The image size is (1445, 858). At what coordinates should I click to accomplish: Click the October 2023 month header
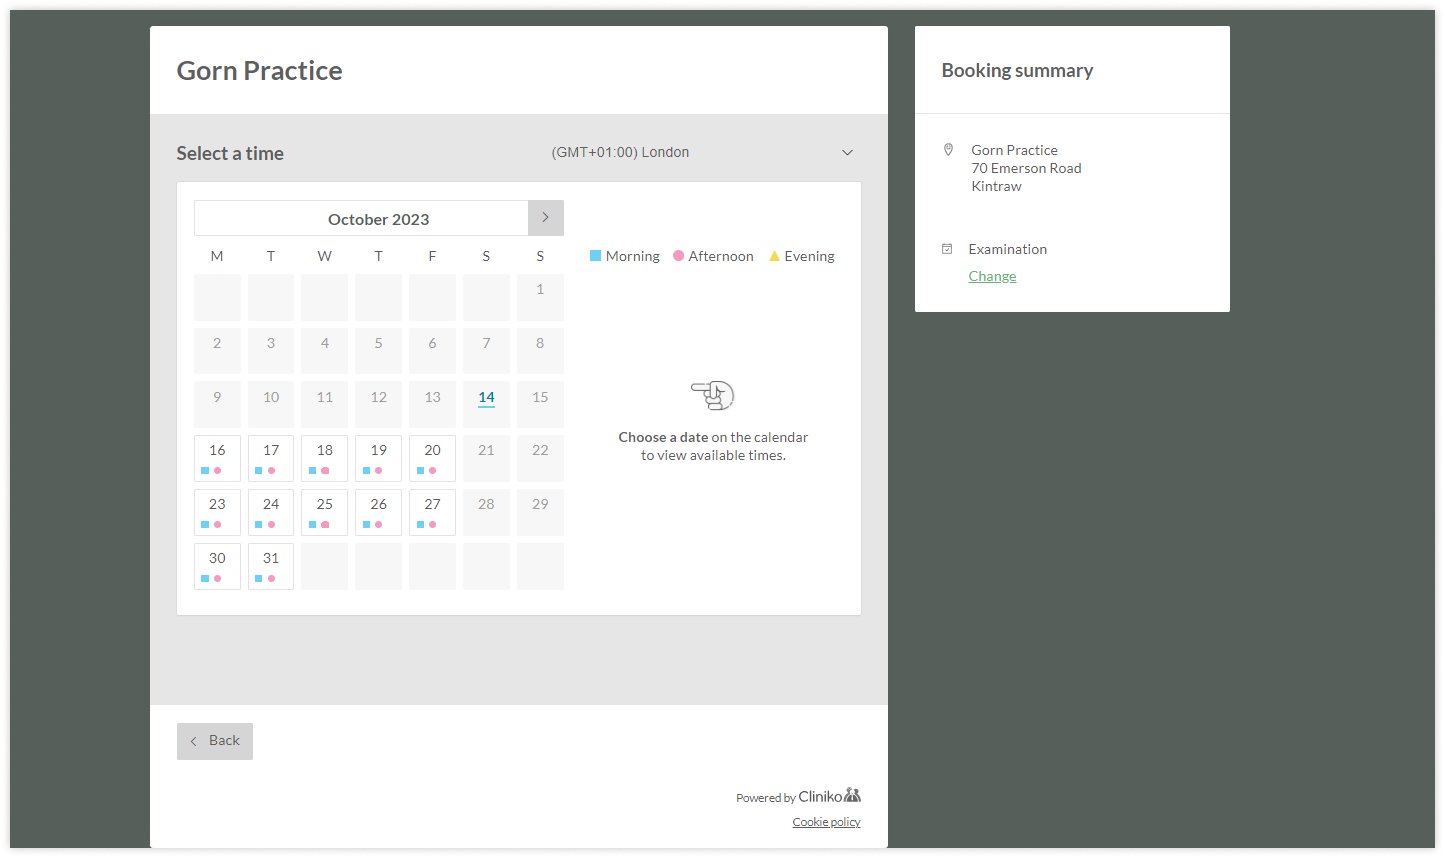click(x=378, y=219)
